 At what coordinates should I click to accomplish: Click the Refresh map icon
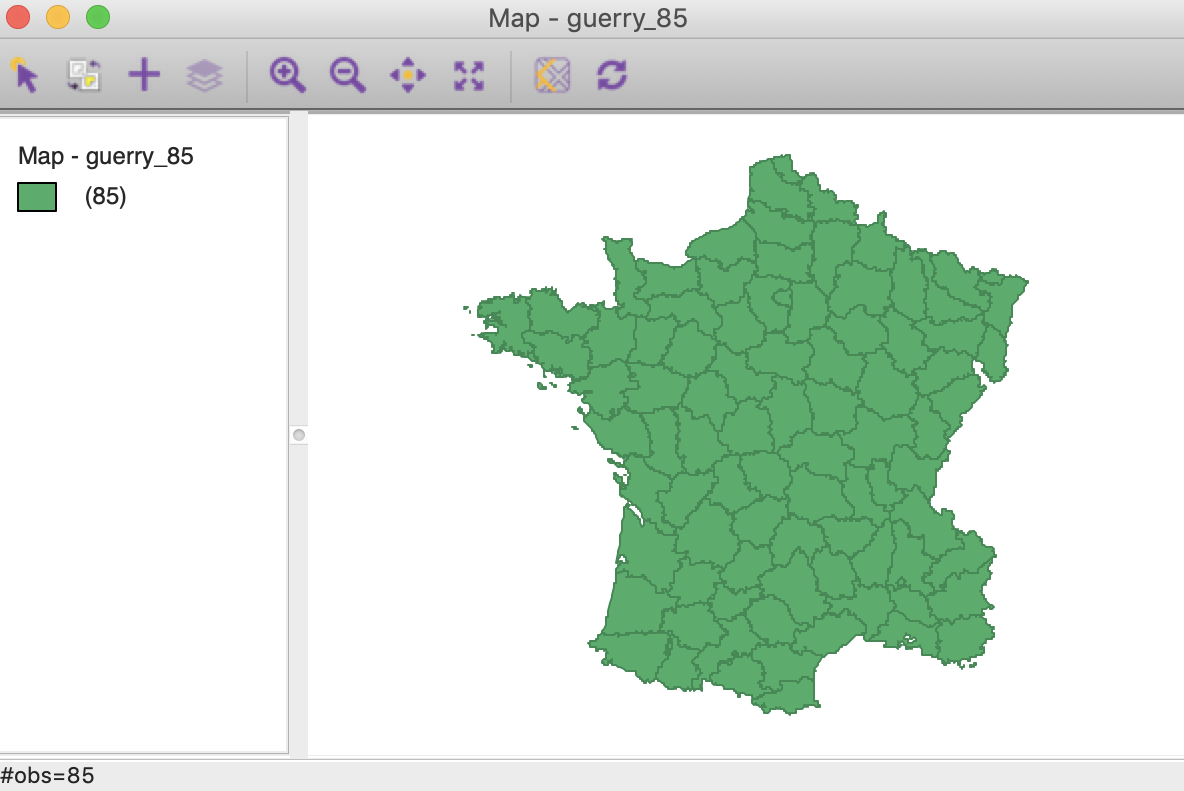[x=612, y=75]
